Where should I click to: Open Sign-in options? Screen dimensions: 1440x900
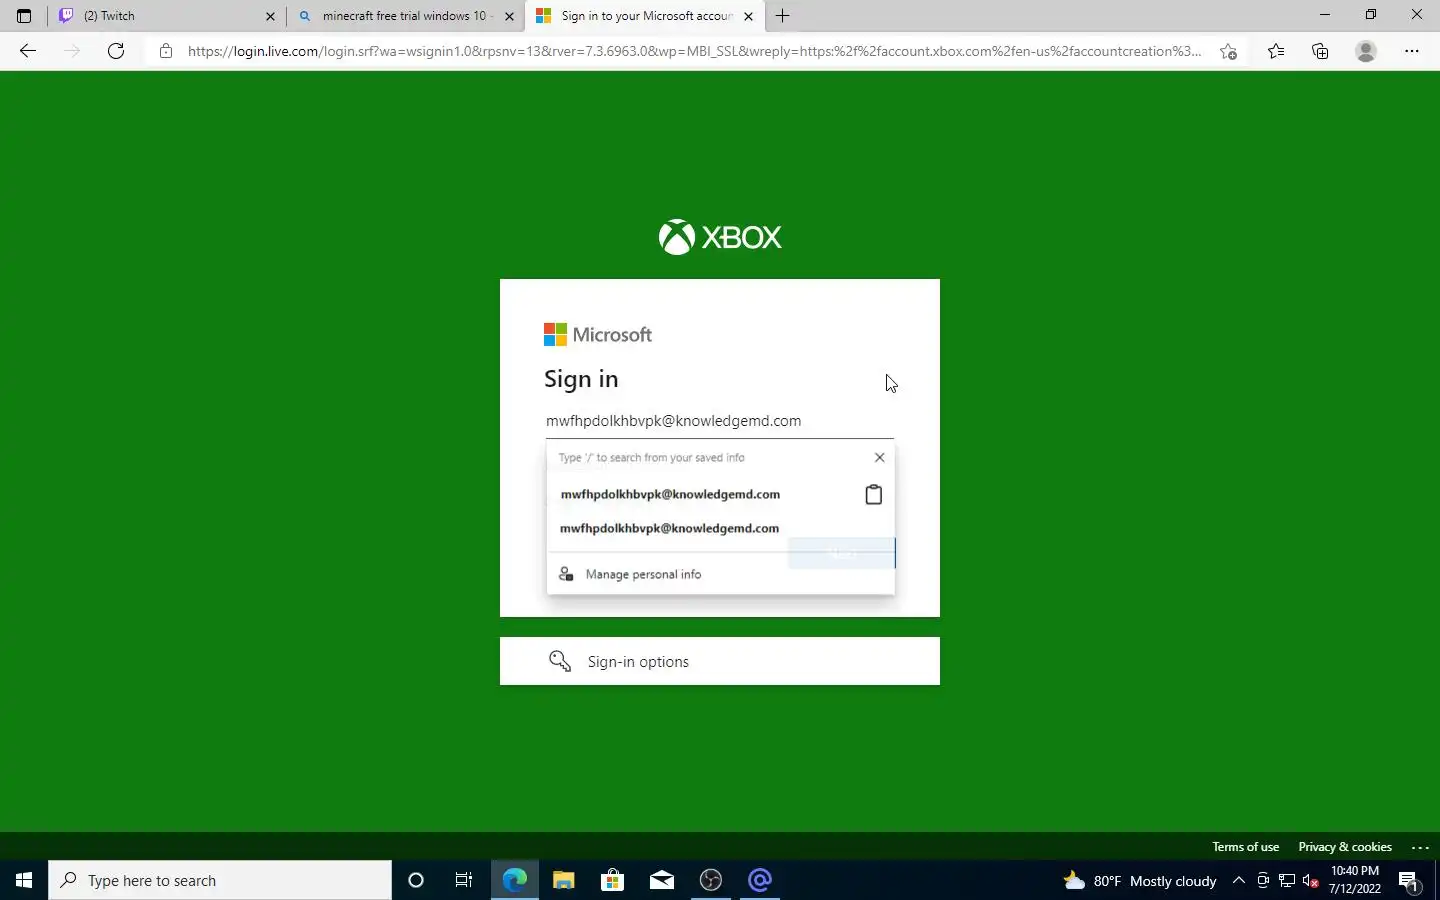coord(720,661)
